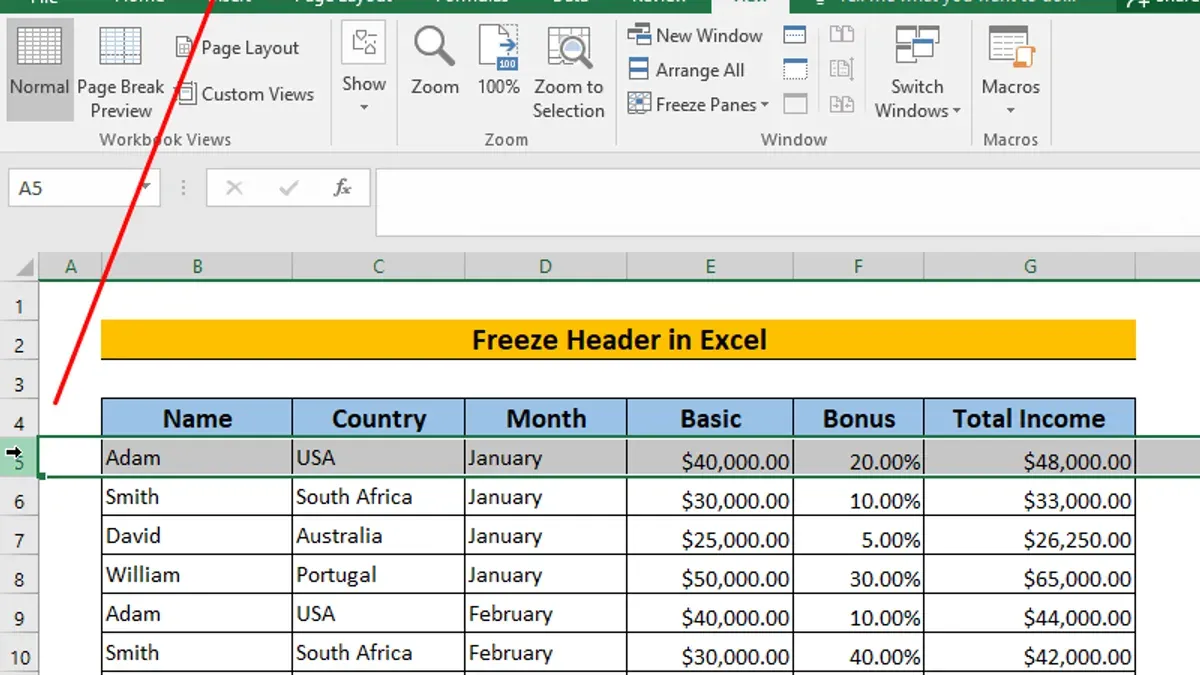Screen dimensions: 1200x675
Task: Open the Macros dropdown
Action: point(1010,72)
